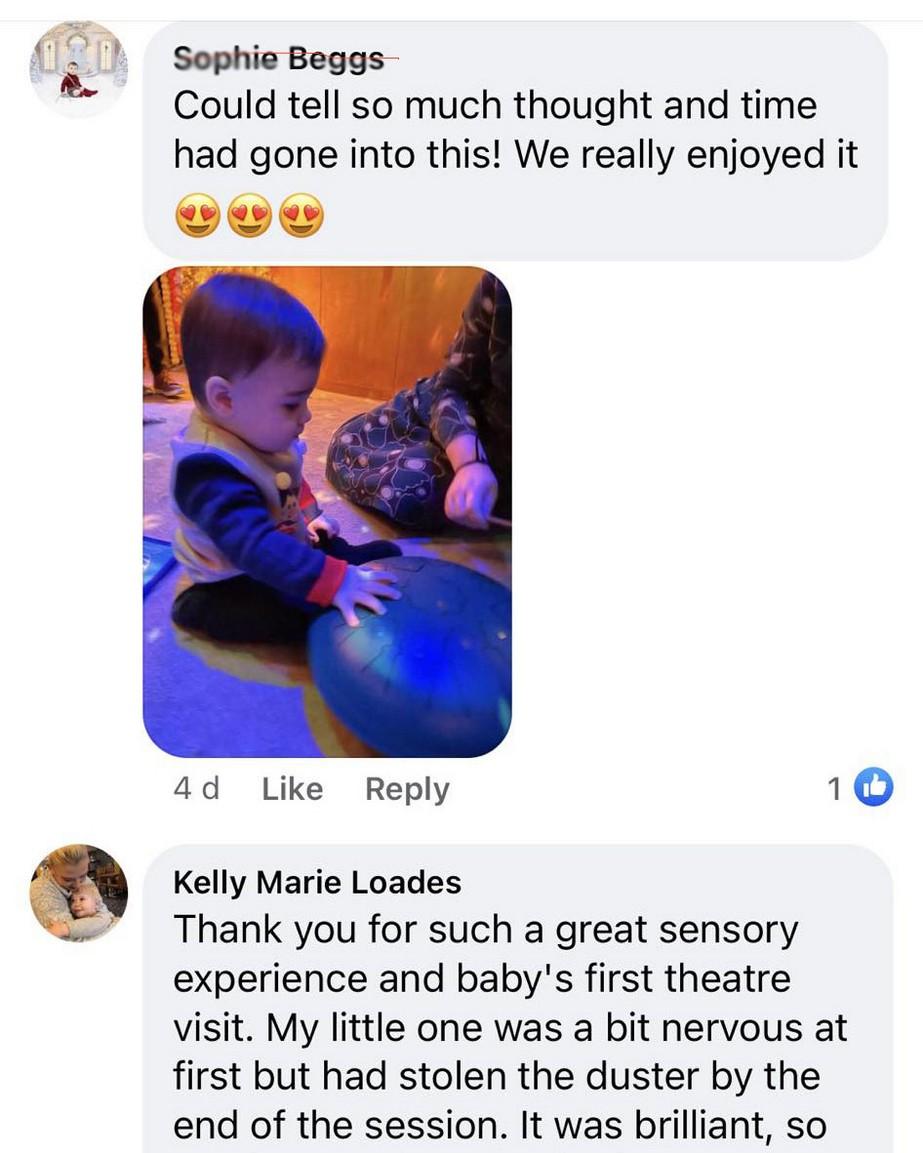
Task: Tap the last heart-eyes emoji
Action: [302, 215]
